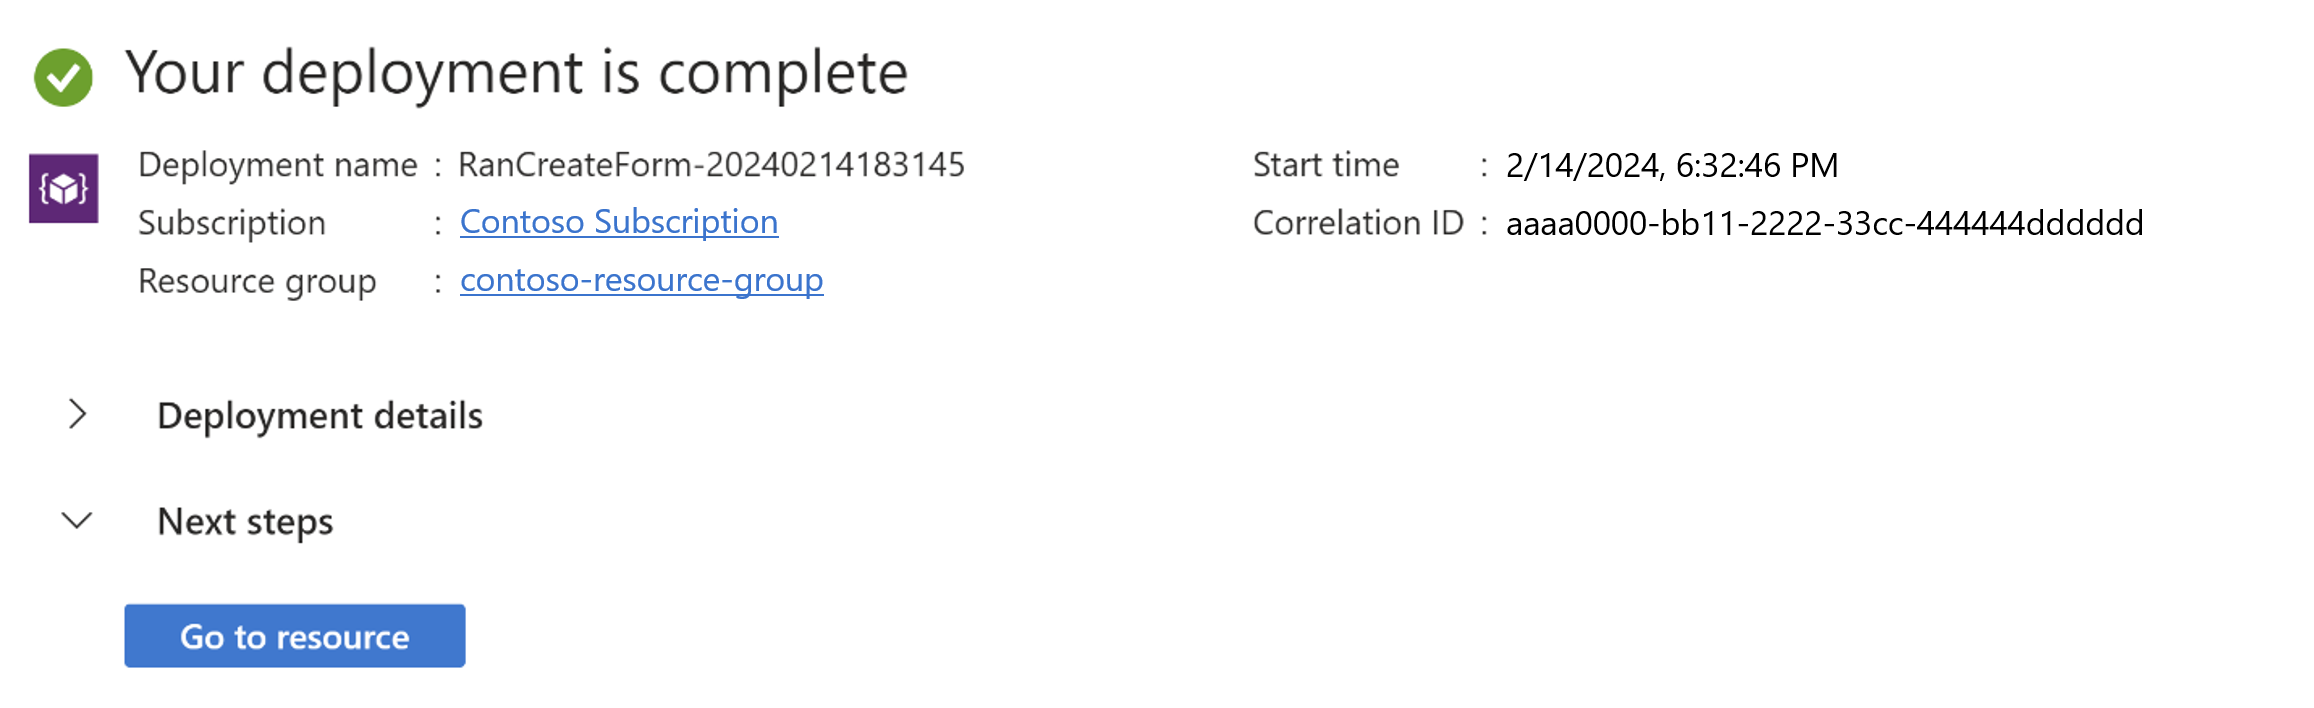The image size is (2314, 708).
Task: Click the purple template deployment icon
Action: point(62,190)
